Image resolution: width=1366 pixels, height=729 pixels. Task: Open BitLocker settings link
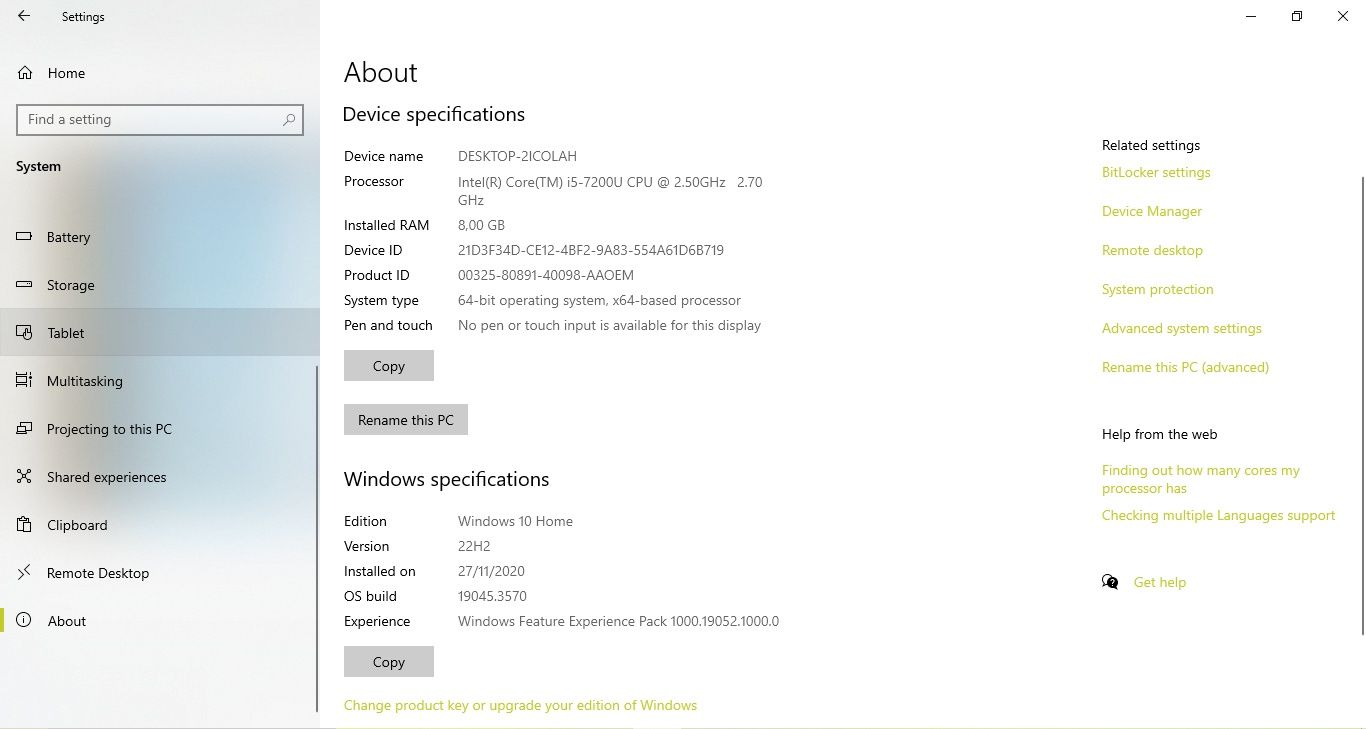point(1156,172)
